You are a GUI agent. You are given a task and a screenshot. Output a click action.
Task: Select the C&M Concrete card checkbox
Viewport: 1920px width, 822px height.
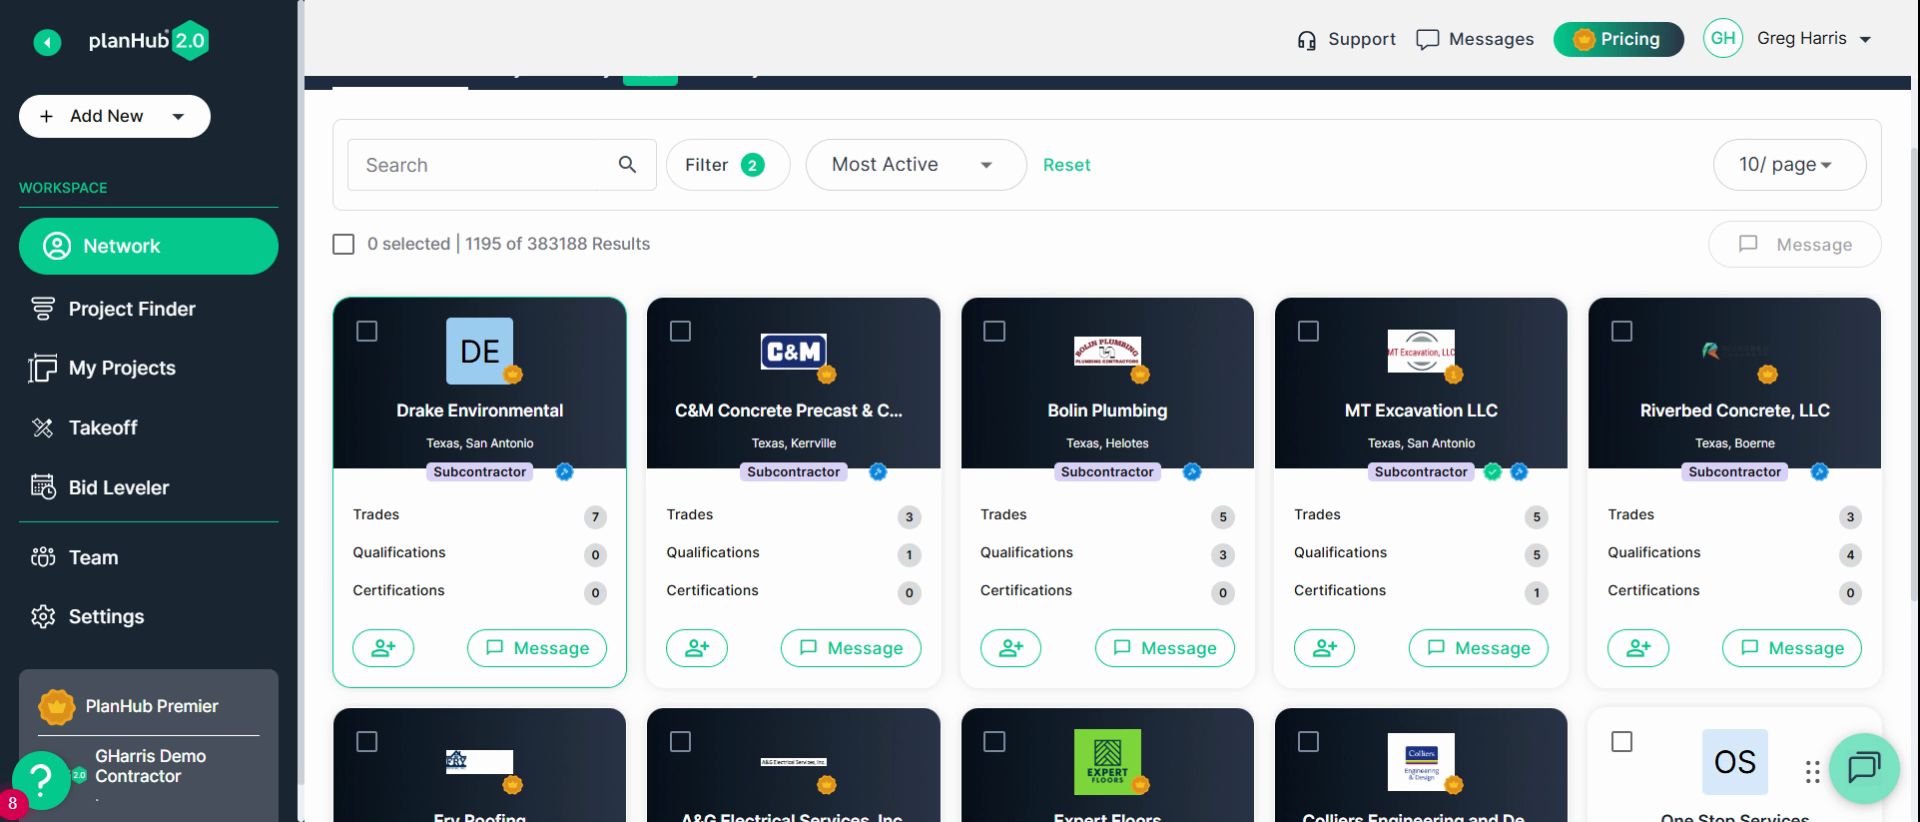tap(681, 331)
